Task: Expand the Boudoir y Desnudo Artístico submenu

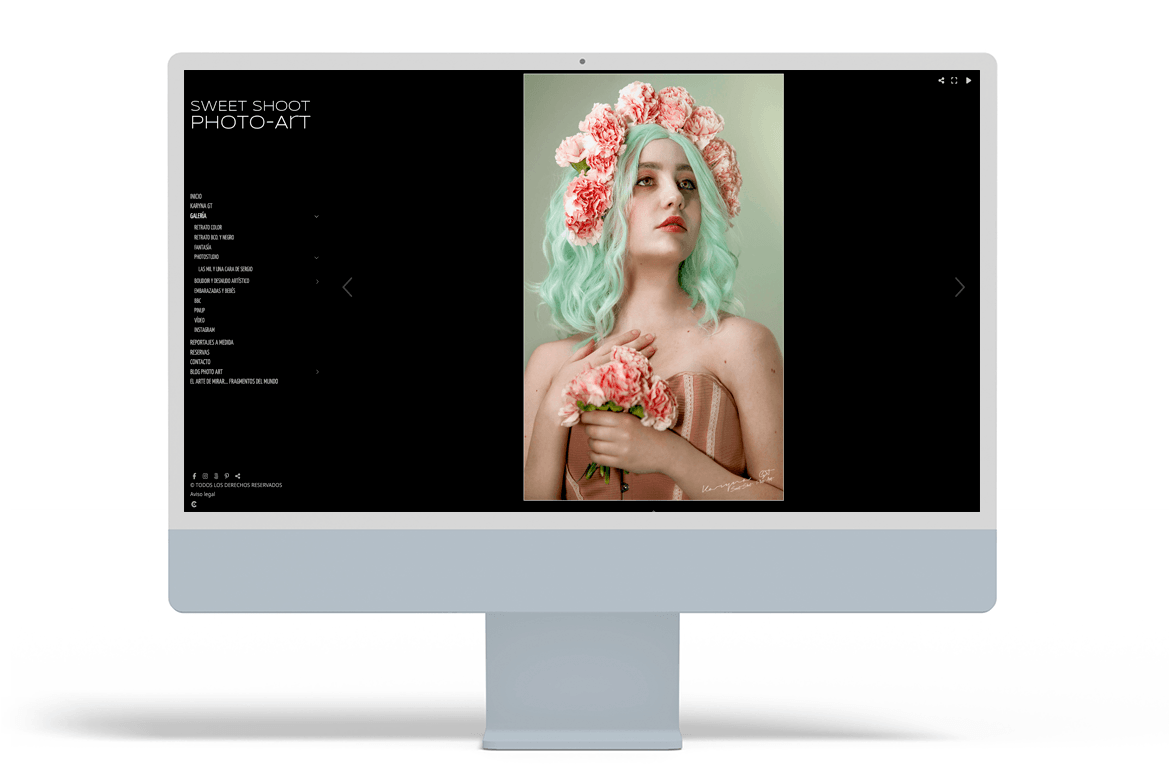Action: 317,282
